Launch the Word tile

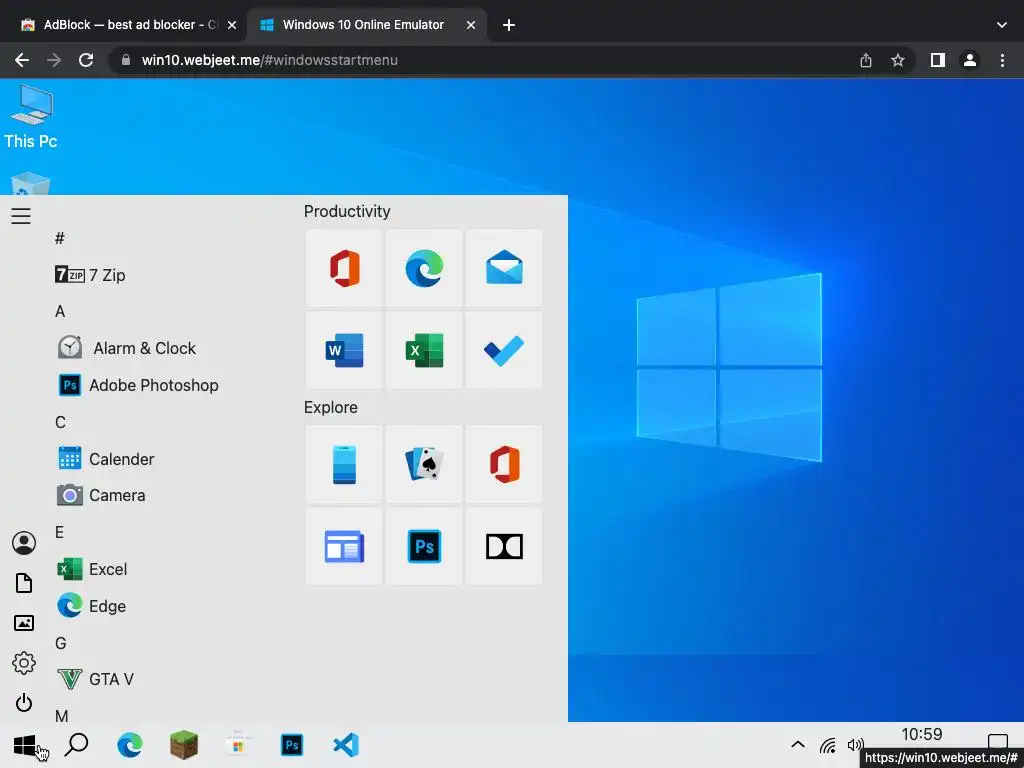[344, 350]
